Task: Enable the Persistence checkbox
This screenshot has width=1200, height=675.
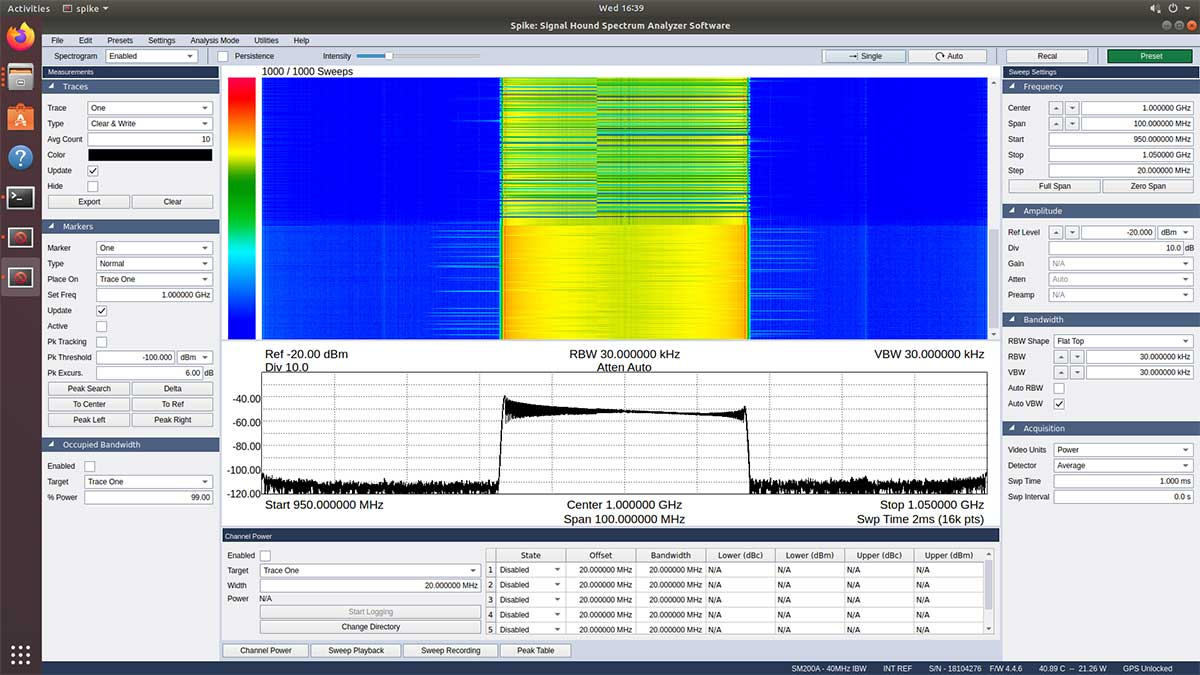Action: (224, 56)
